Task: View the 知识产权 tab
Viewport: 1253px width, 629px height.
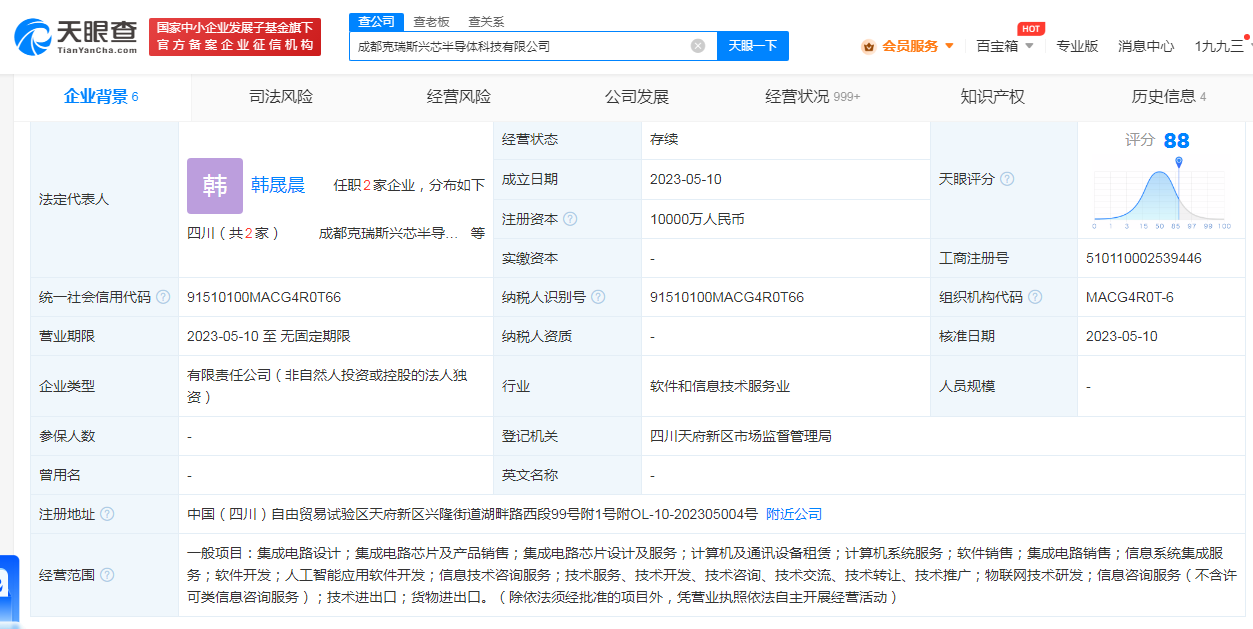Action: pyautogui.click(x=993, y=97)
